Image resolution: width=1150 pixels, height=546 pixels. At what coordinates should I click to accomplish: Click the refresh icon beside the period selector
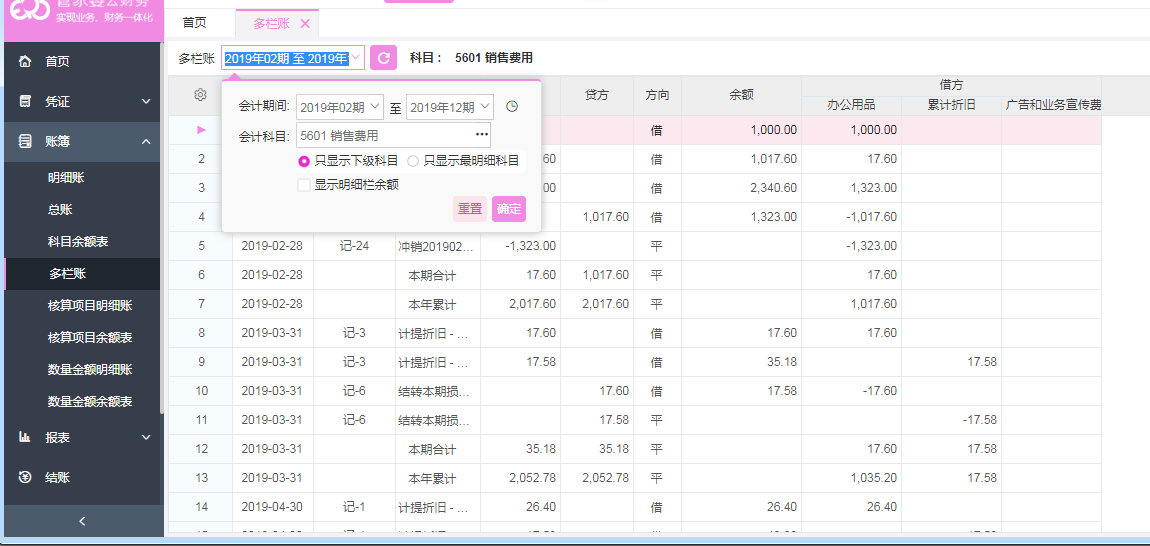(383, 57)
